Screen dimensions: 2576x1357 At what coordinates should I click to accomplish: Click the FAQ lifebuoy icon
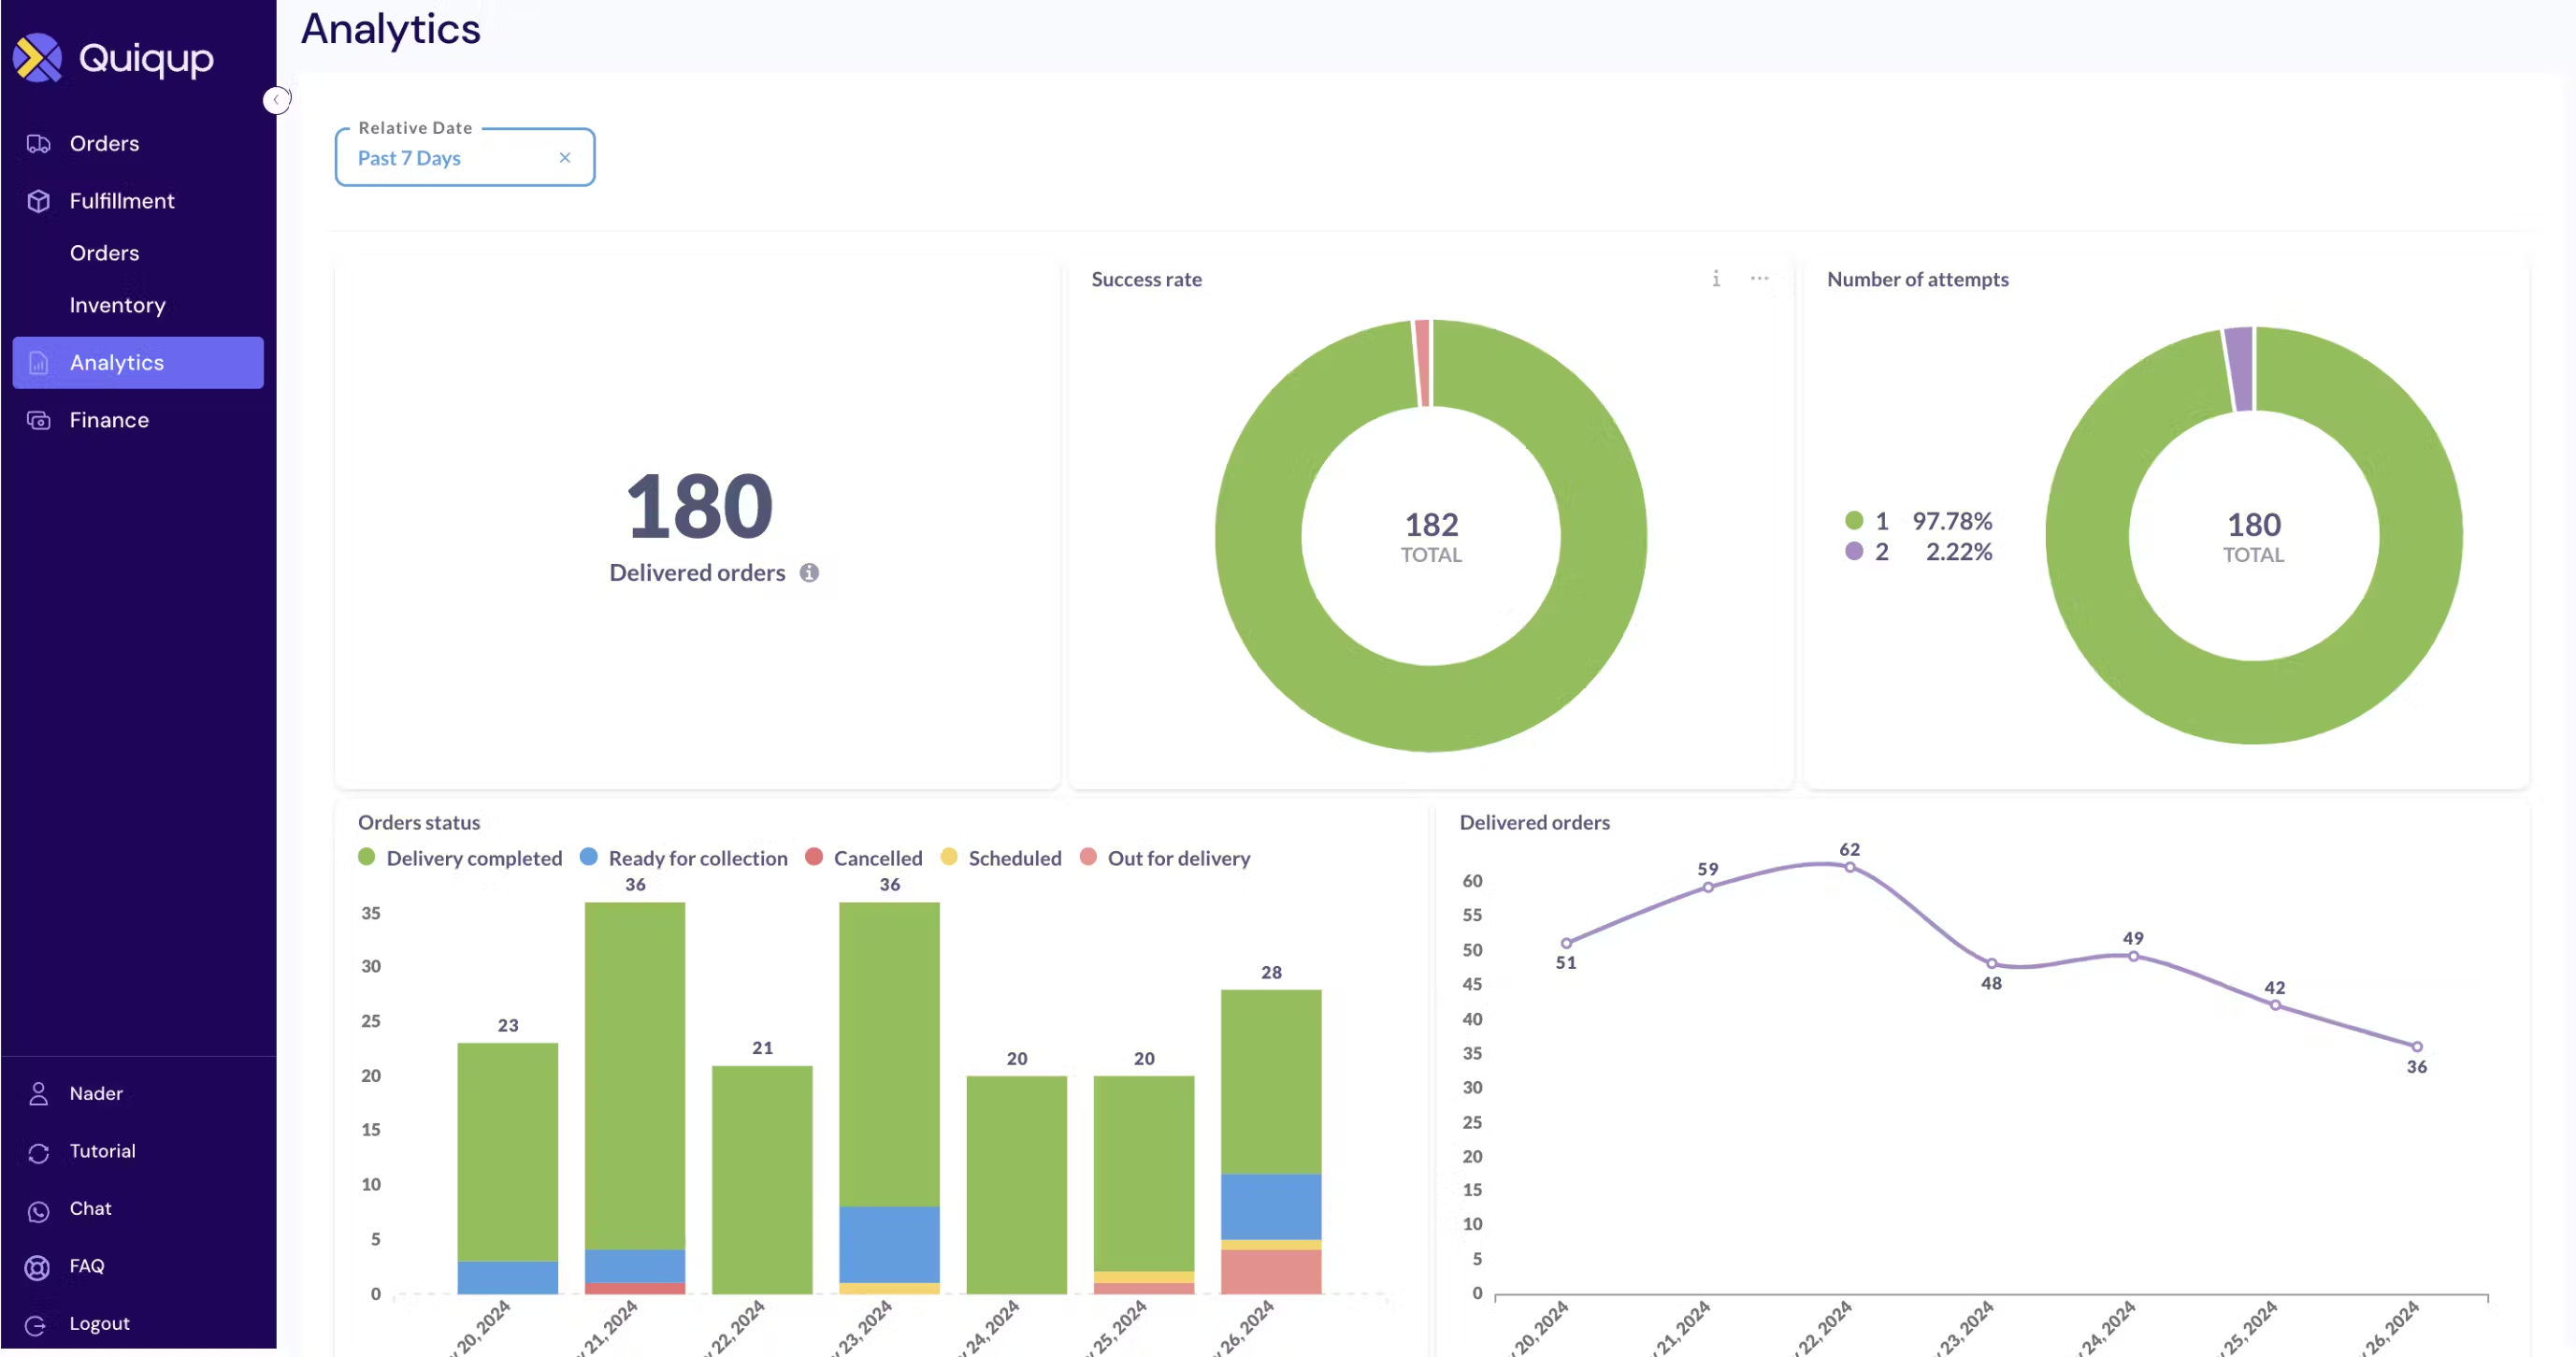[38, 1268]
